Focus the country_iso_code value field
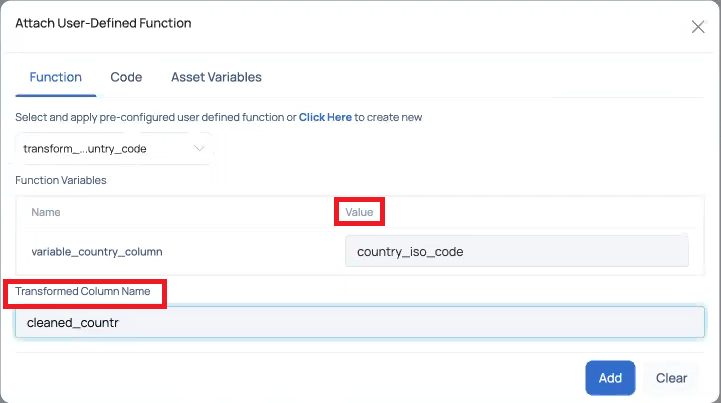 click(516, 251)
